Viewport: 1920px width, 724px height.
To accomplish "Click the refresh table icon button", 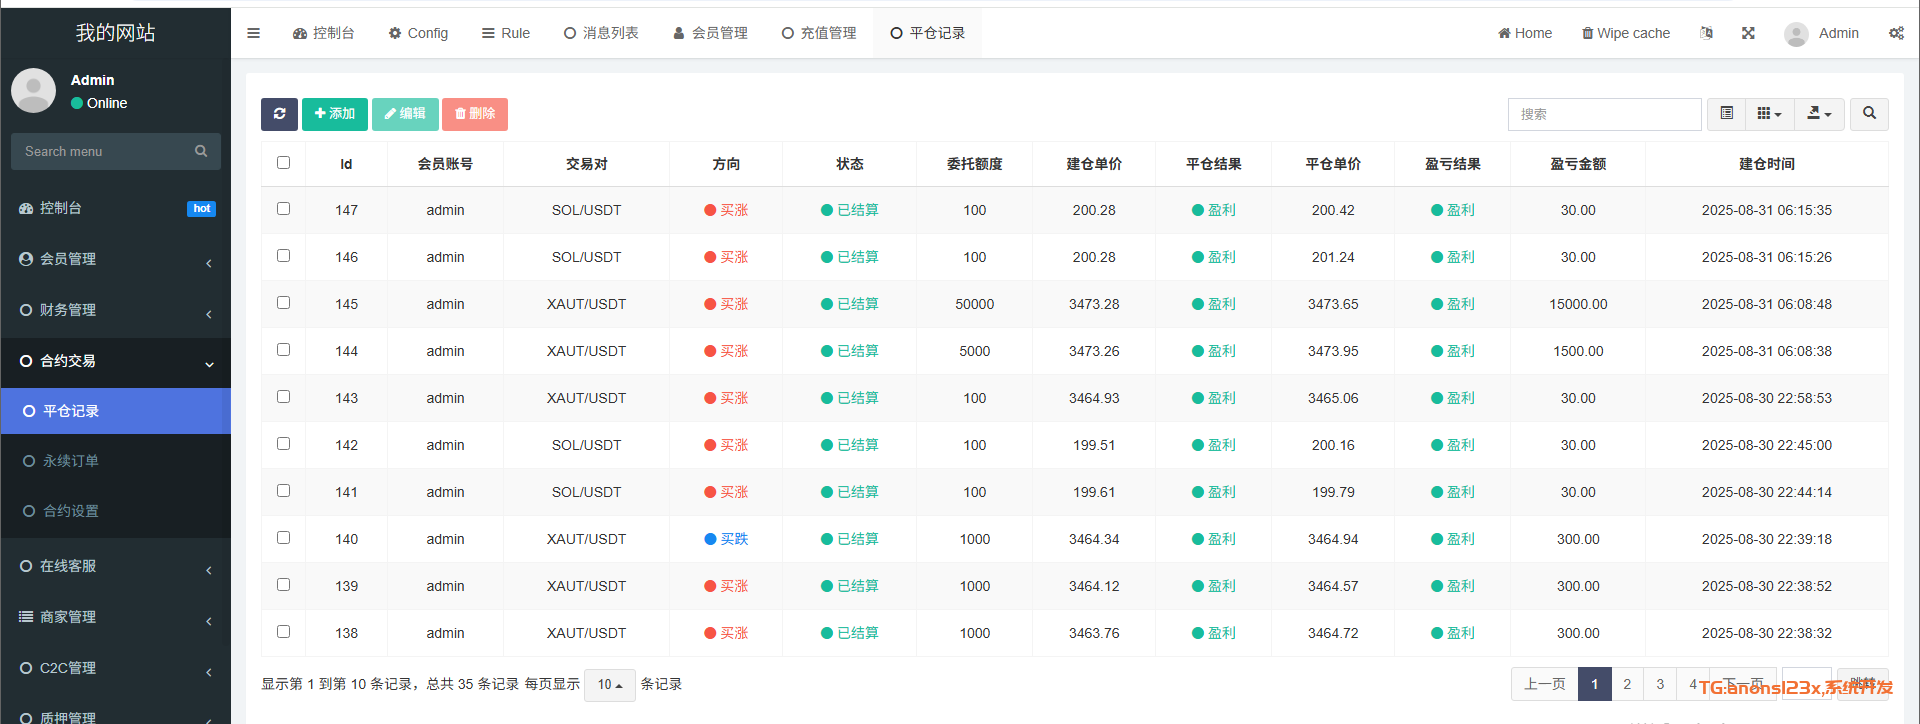I will [279, 114].
